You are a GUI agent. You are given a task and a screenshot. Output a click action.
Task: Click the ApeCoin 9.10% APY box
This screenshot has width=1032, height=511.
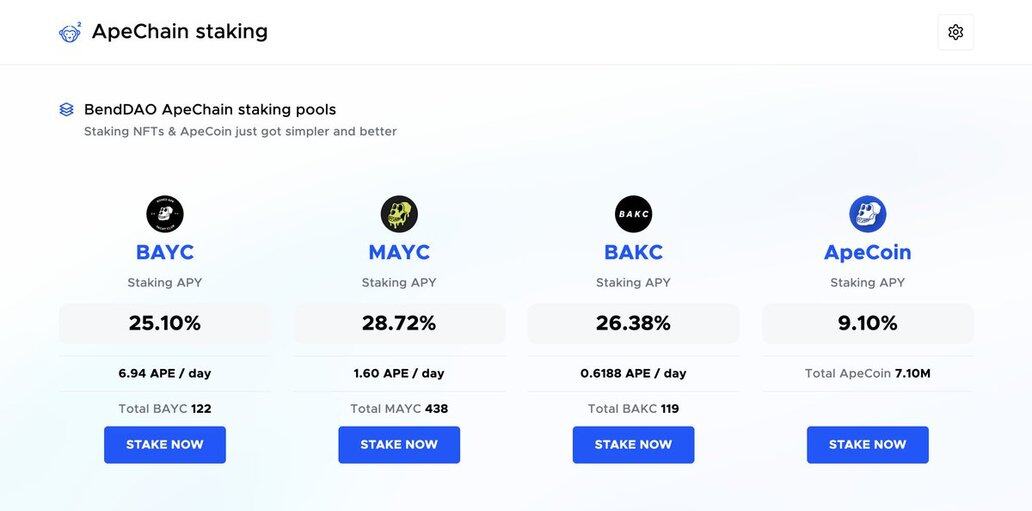867,323
